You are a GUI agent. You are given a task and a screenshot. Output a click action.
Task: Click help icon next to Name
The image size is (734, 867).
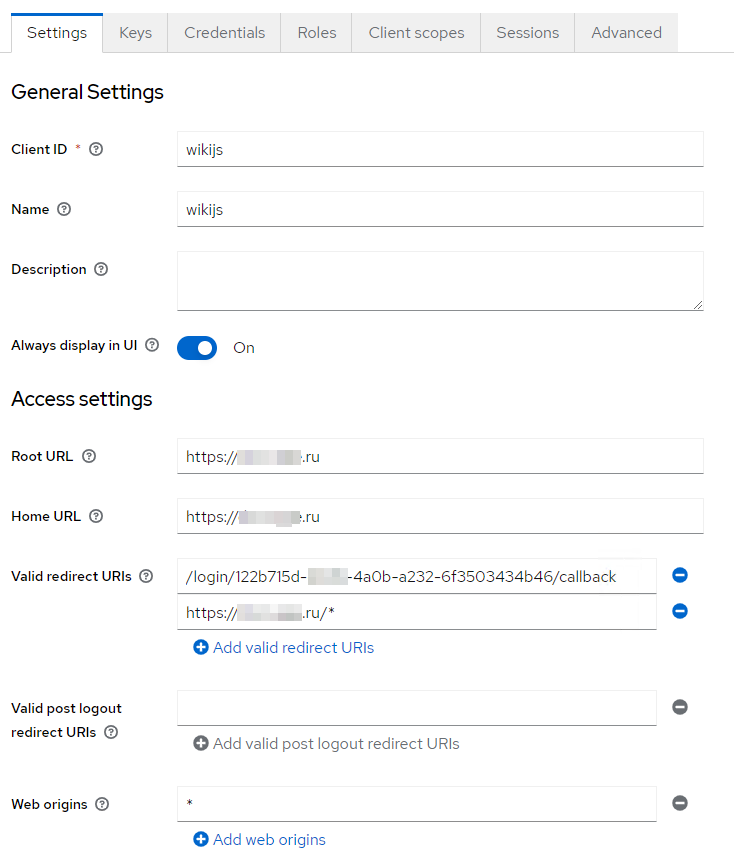[x=64, y=209]
